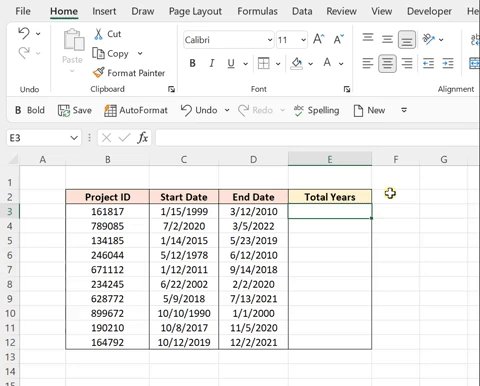Switch to the Formulas tab
The height and width of the screenshot is (386, 480).
[257, 11]
